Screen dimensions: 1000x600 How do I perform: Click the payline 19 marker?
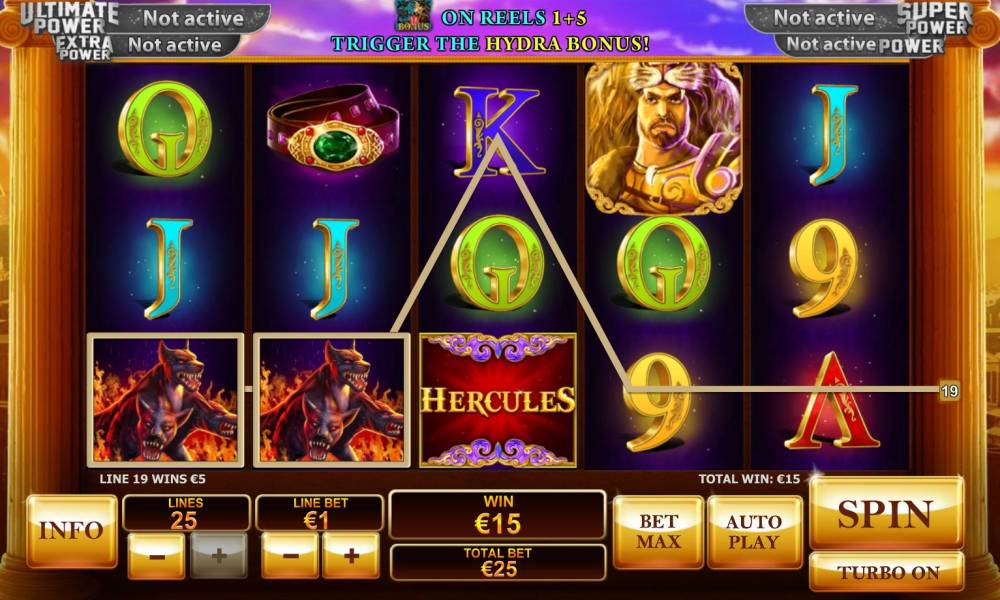pyautogui.click(x=950, y=391)
